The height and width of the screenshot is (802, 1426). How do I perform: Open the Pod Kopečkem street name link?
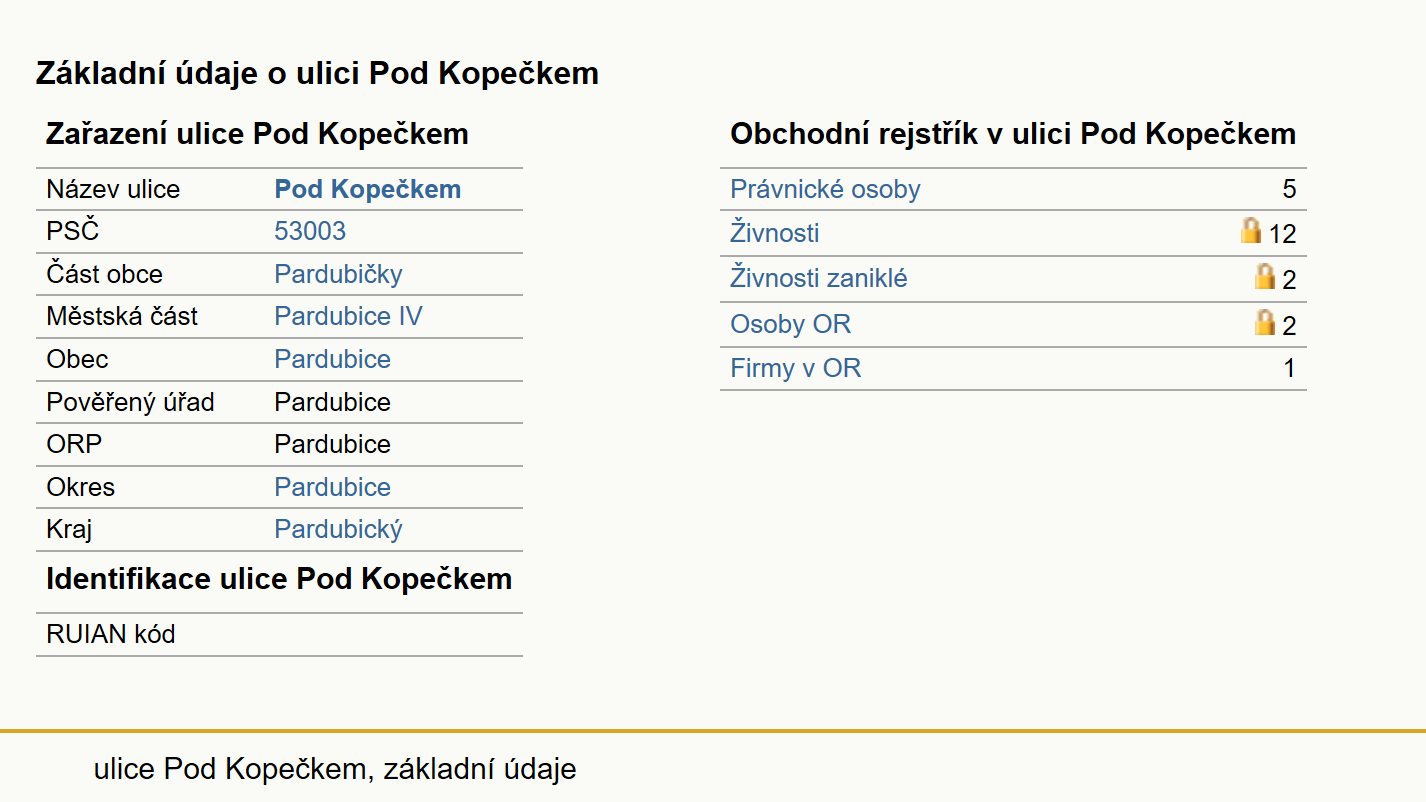[368, 189]
